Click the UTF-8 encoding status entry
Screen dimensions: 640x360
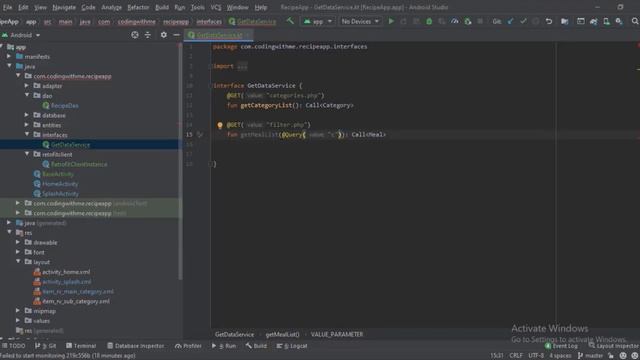(536, 356)
